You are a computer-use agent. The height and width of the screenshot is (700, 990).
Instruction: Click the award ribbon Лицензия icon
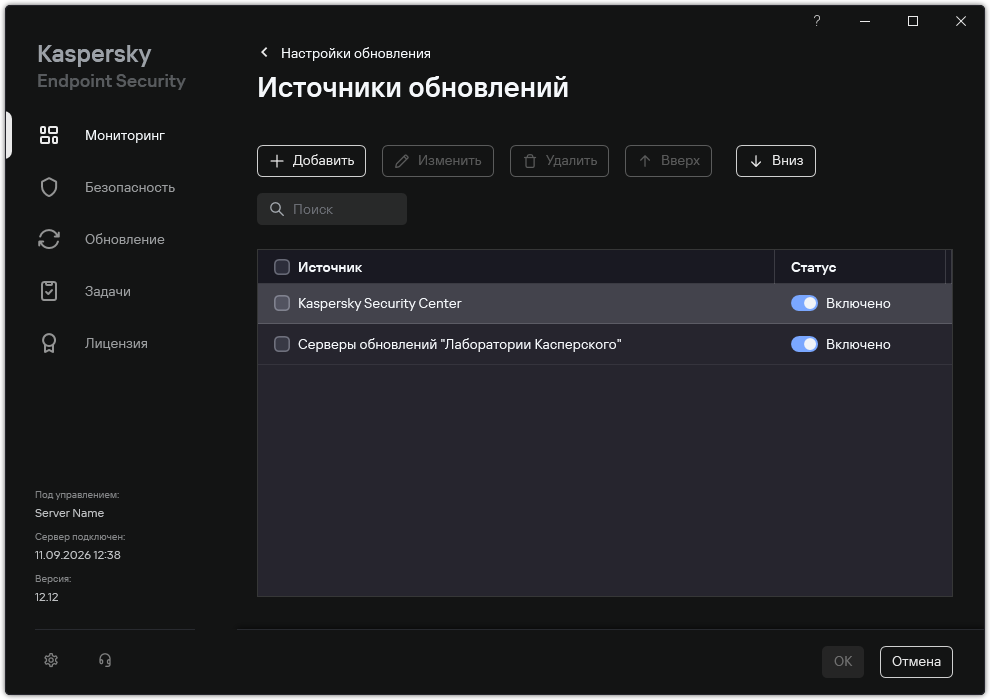coord(49,343)
